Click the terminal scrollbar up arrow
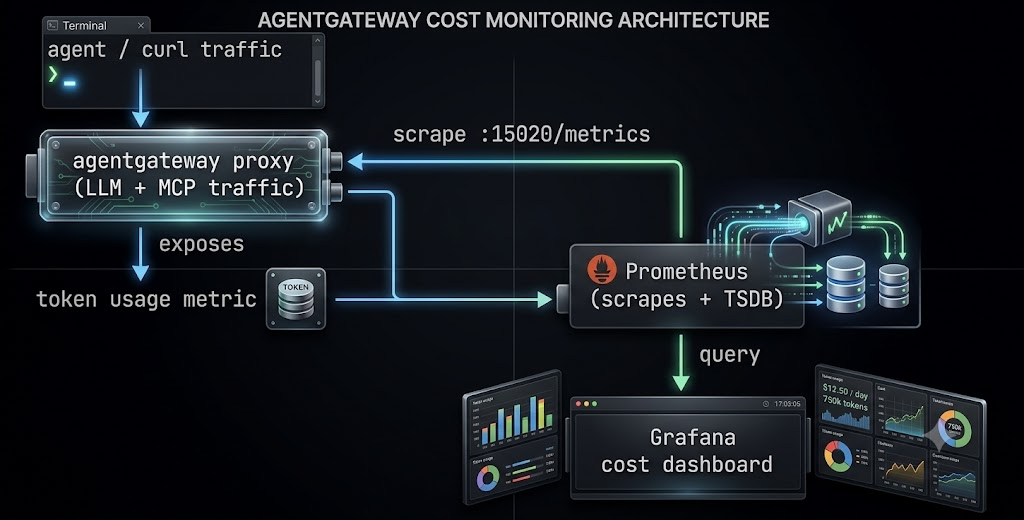The width and height of the screenshot is (1024, 520). point(317,41)
